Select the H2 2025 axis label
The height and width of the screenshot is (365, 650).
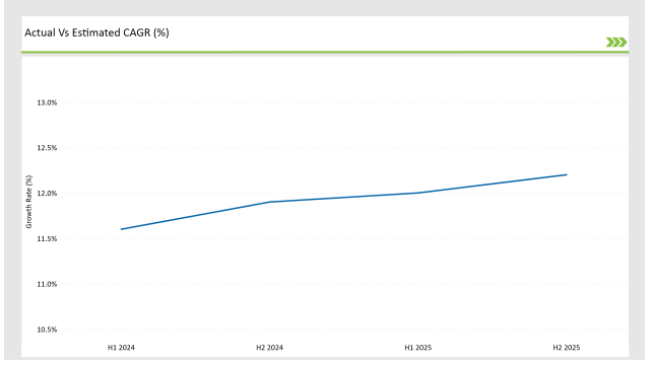coord(566,348)
